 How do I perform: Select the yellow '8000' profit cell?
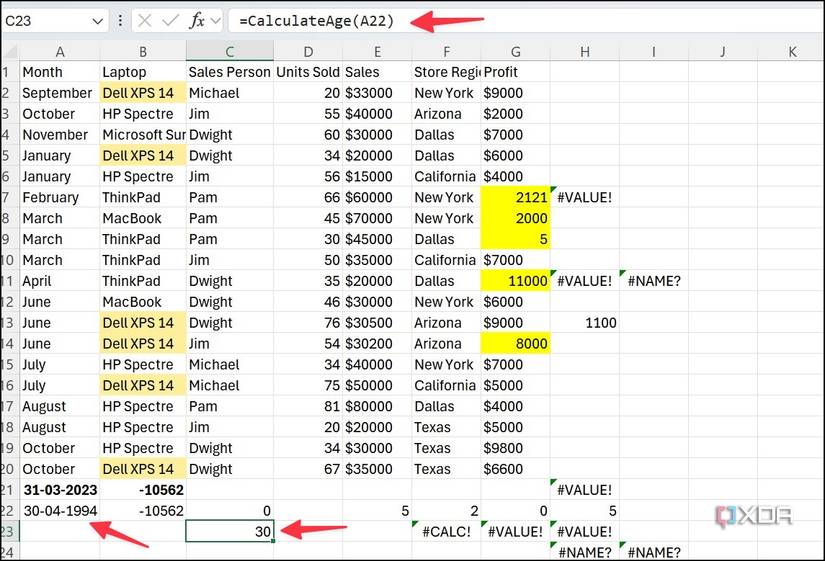coord(516,344)
